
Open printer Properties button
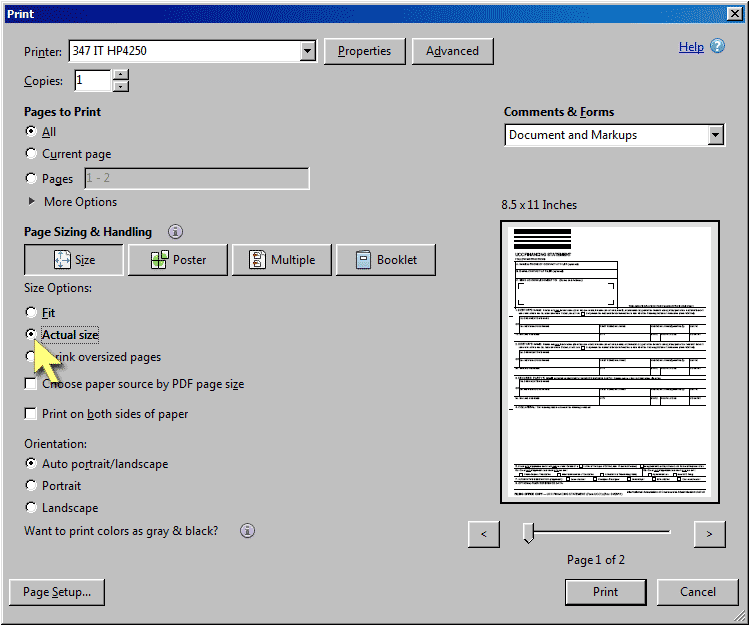[x=364, y=51]
